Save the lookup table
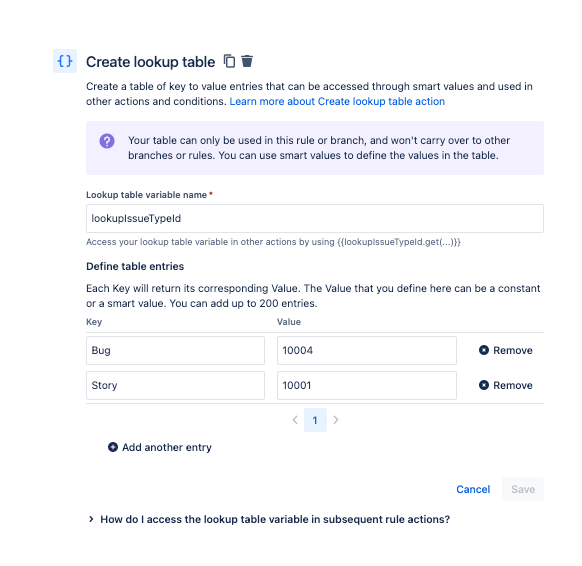This screenshot has width=582, height=566. click(523, 489)
